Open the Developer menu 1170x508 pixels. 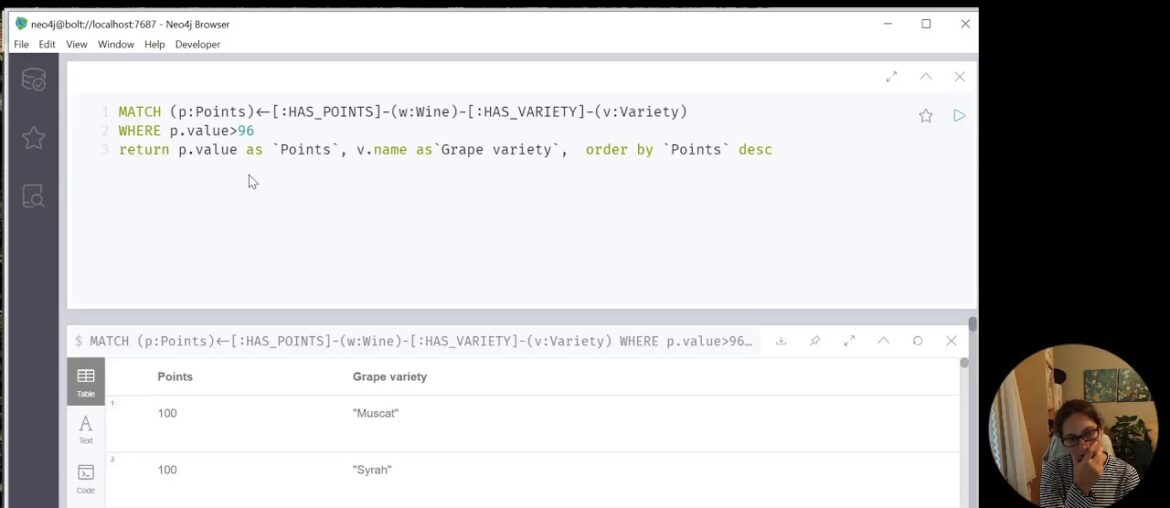tap(197, 44)
